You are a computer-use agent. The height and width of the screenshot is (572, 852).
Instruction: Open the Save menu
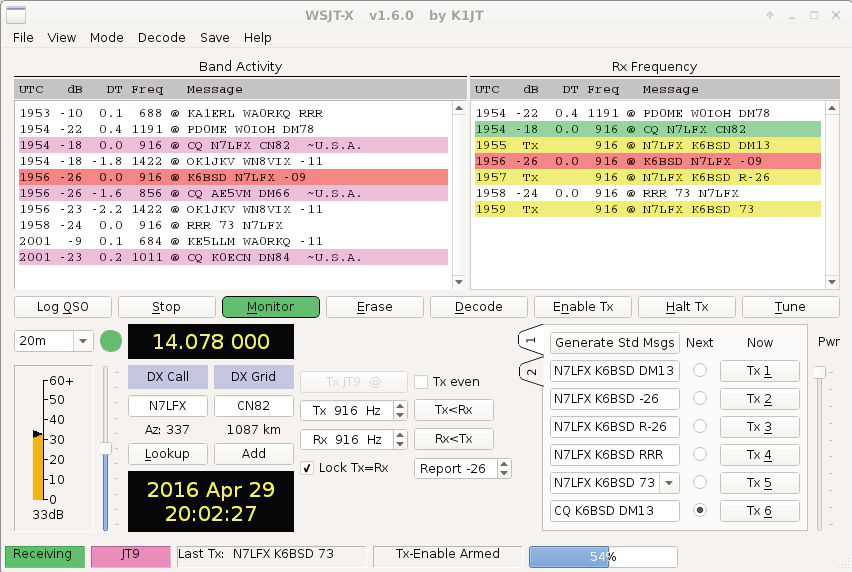(x=214, y=37)
